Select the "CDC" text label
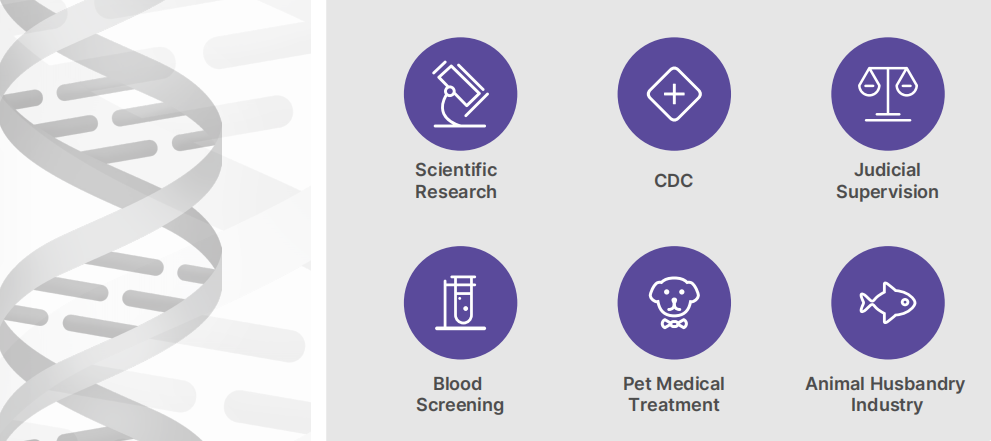 [674, 181]
